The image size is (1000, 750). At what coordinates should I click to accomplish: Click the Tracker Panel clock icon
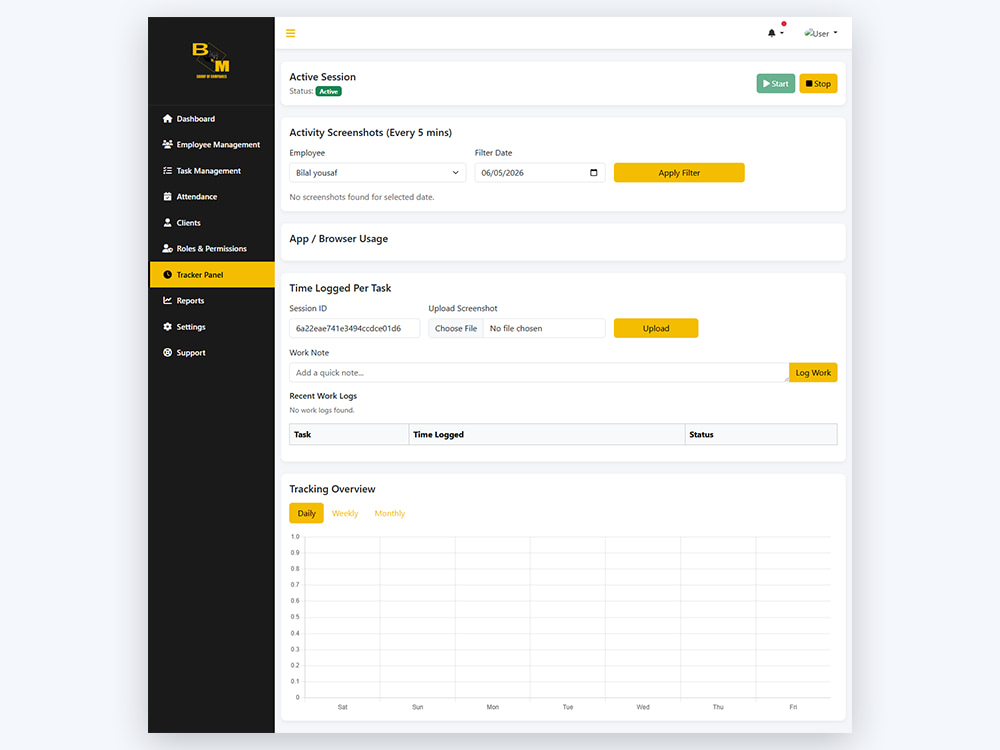(168, 275)
